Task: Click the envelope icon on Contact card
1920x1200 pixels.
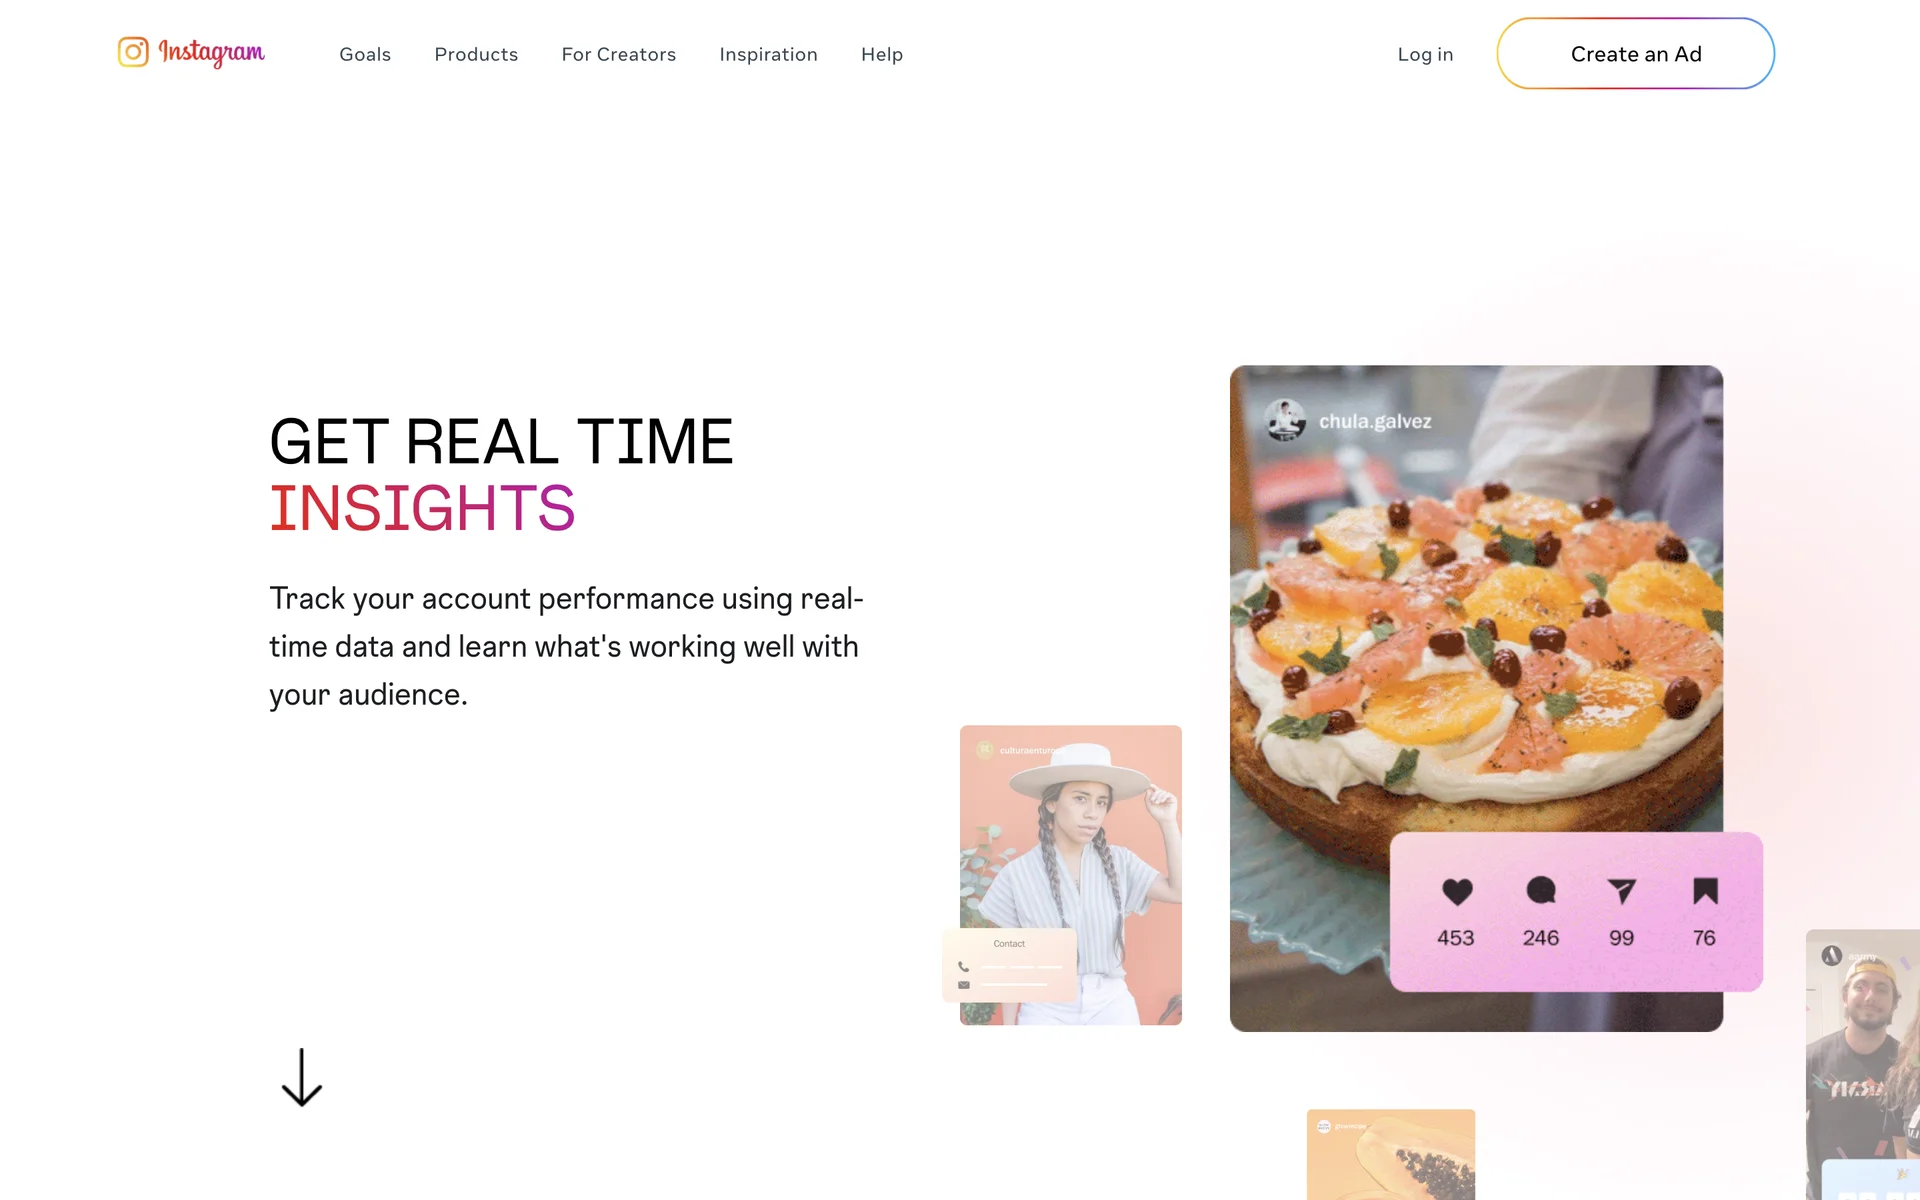Action: coord(964,985)
